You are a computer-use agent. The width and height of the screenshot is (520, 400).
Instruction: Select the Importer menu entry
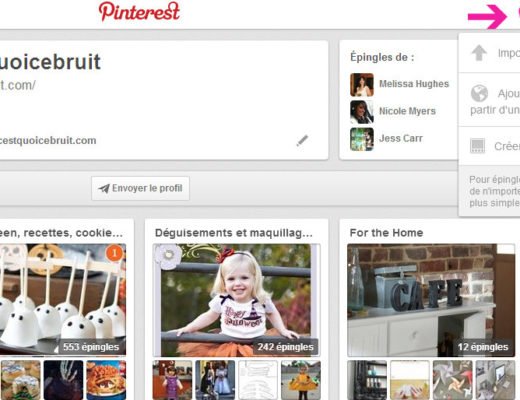[x=509, y=53]
